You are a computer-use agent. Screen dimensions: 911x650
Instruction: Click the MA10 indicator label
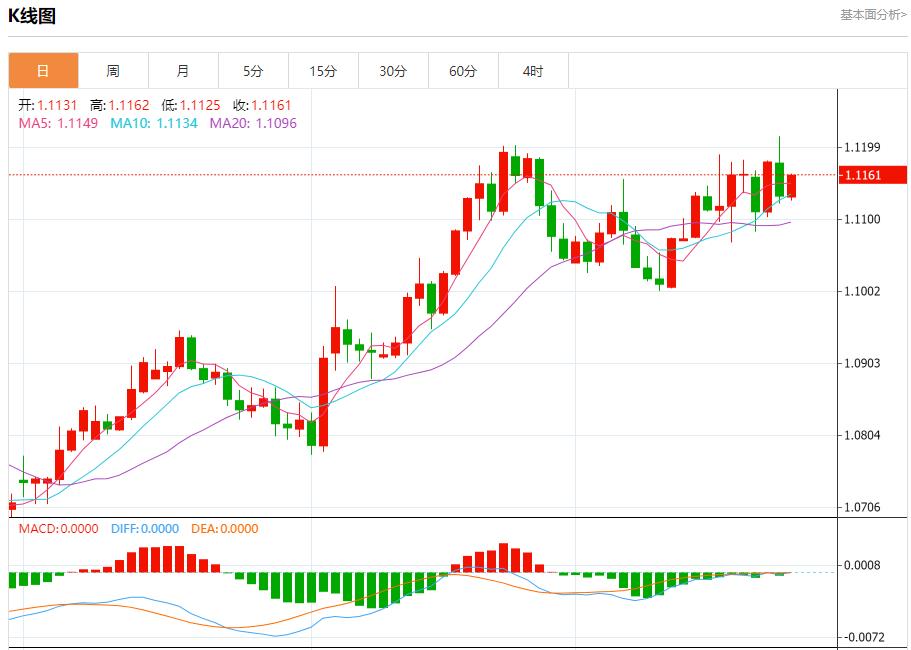[153, 123]
